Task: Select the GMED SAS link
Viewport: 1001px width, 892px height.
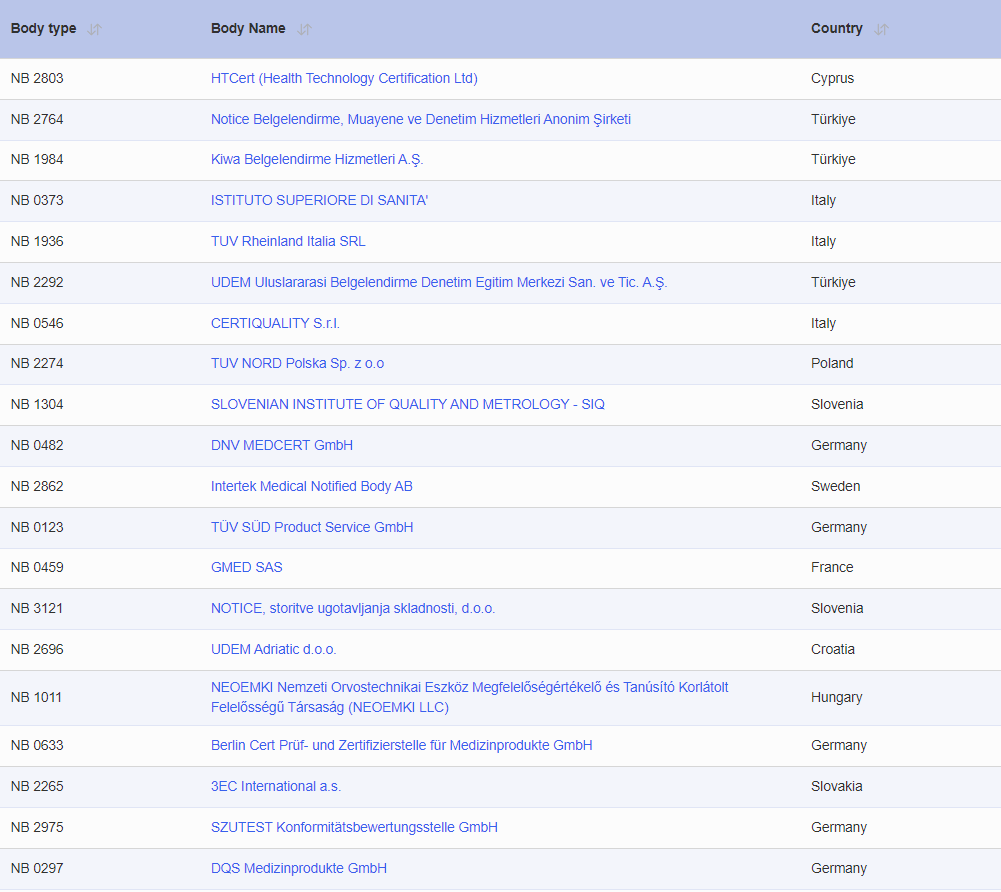Action: tap(246, 568)
